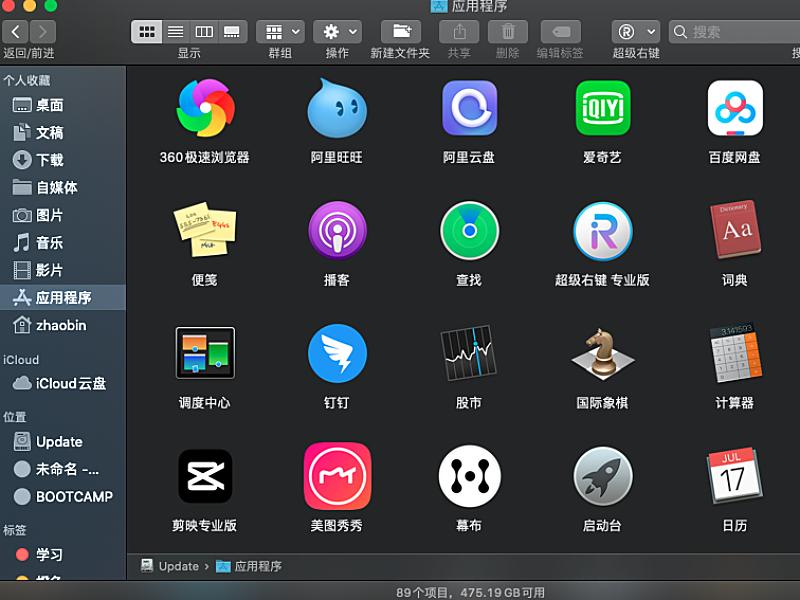Open the 词典 Dictionary app
800x600 pixels.
pos(735,230)
